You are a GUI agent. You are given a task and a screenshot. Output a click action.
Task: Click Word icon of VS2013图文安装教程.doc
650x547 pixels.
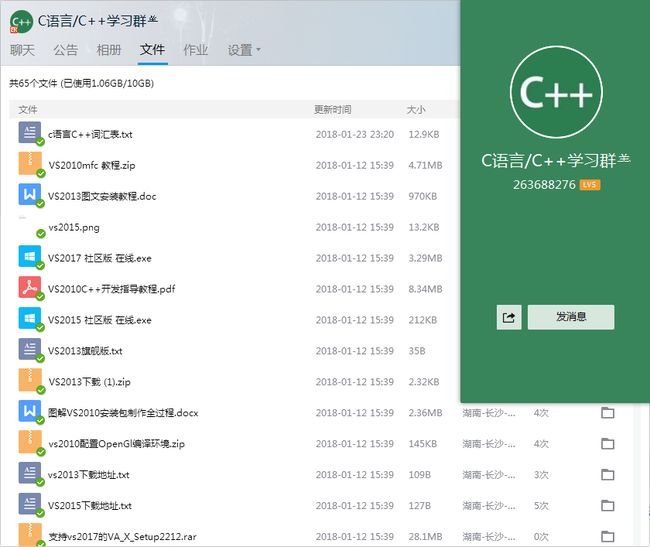pyautogui.click(x=30, y=194)
